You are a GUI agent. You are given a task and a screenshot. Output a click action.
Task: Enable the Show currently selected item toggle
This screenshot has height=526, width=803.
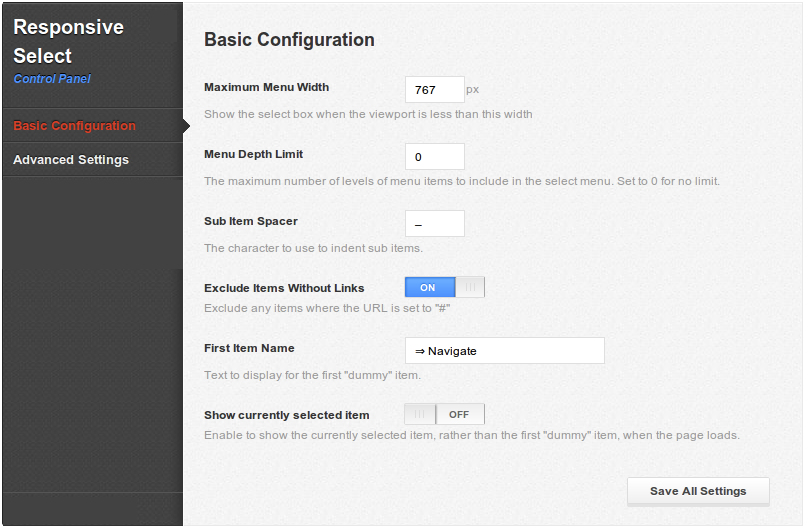445,414
